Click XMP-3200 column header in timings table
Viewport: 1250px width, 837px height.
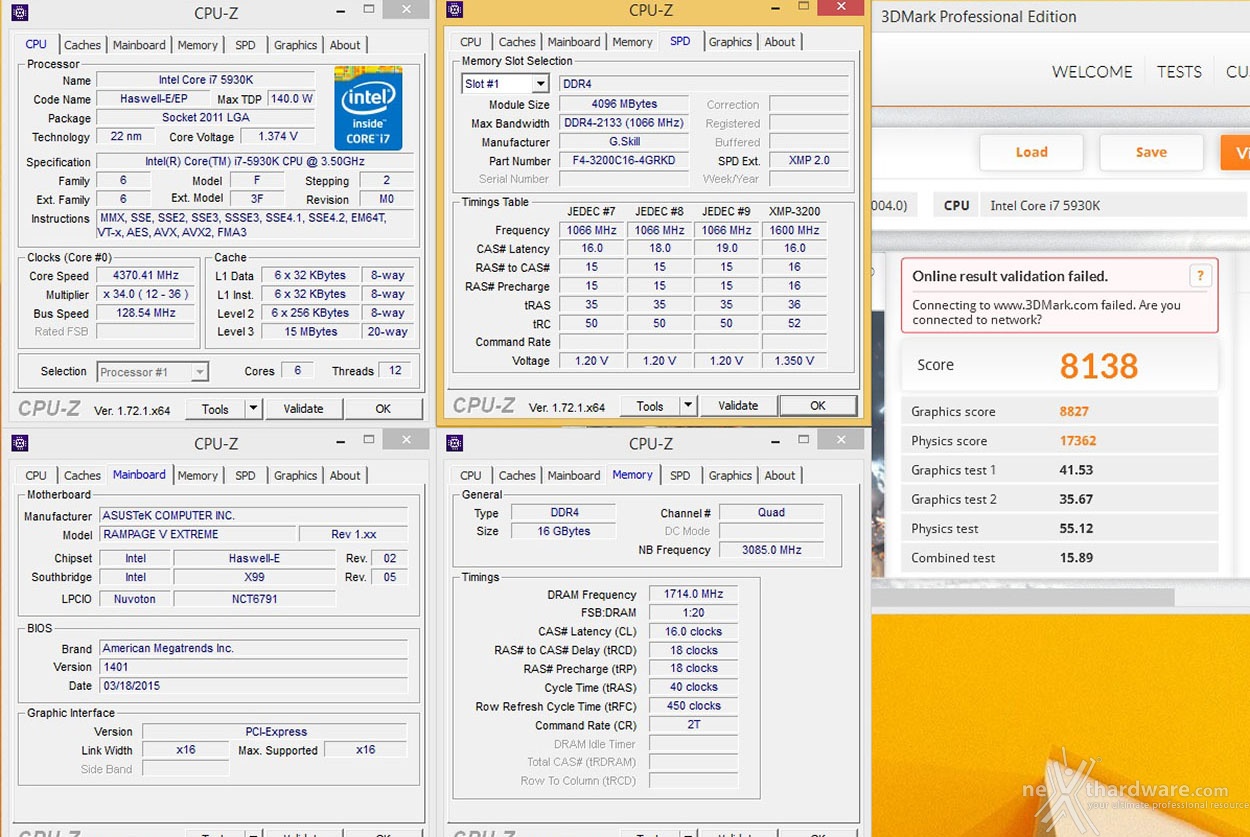pos(794,211)
